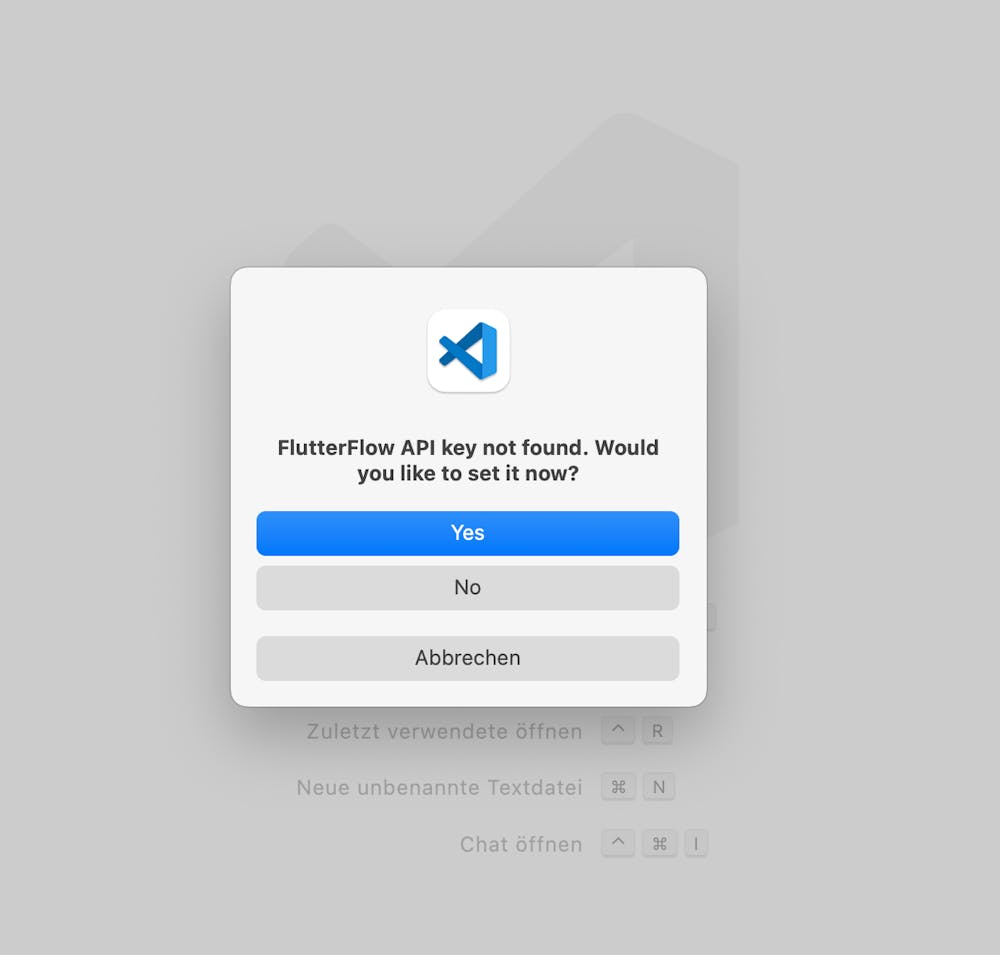The image size is (1000, 955).
Task: Click the VS Code app icon in dialog
Action: [468, 351]
